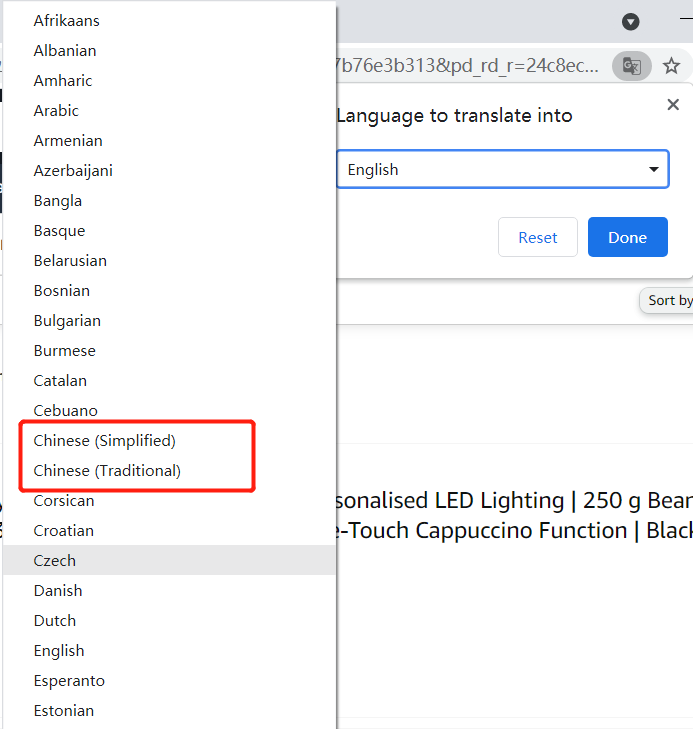Select Chinese (Traditional) option

tap(169, 471)
